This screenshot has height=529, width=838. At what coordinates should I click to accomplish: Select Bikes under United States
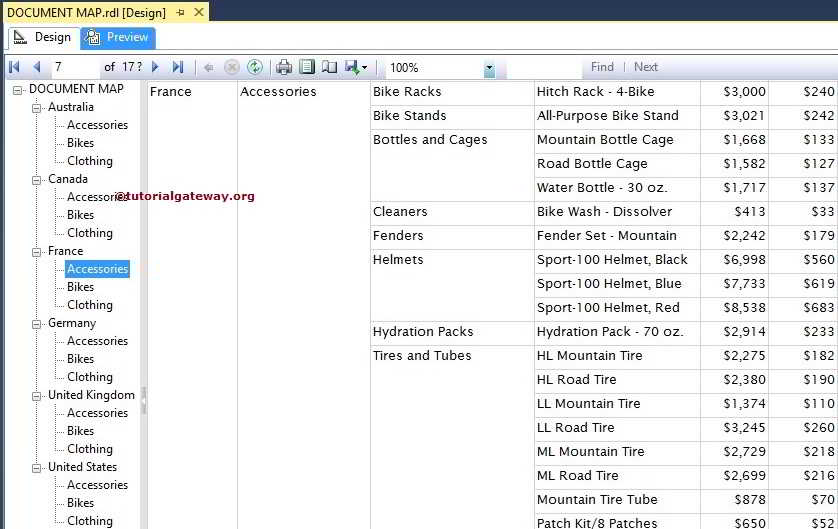click(80, 503)
